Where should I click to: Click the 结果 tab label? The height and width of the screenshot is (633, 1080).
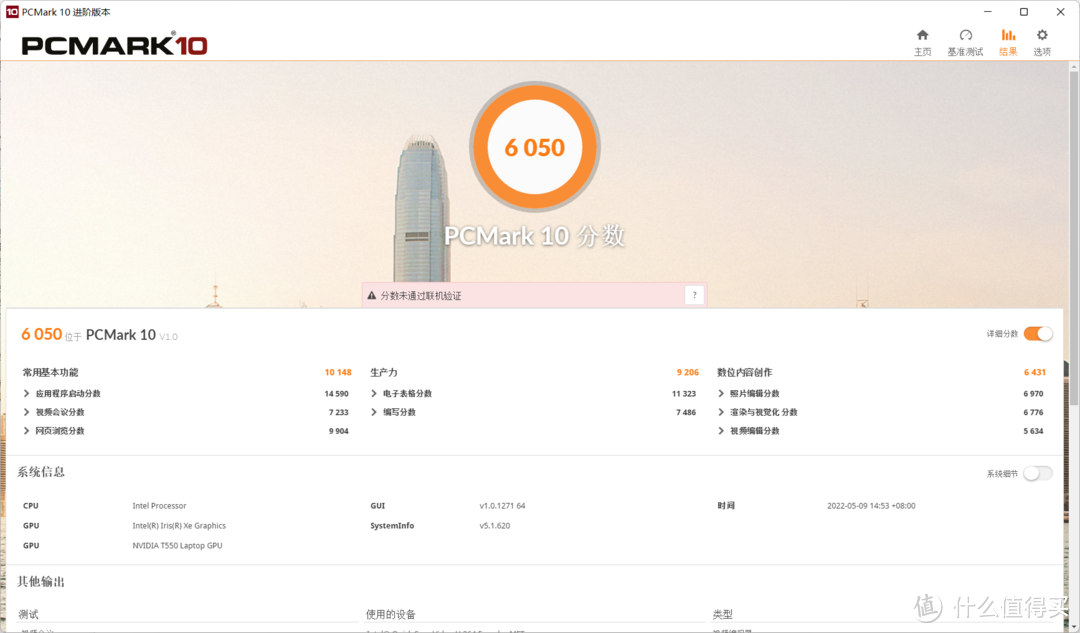pos(1008,52)
